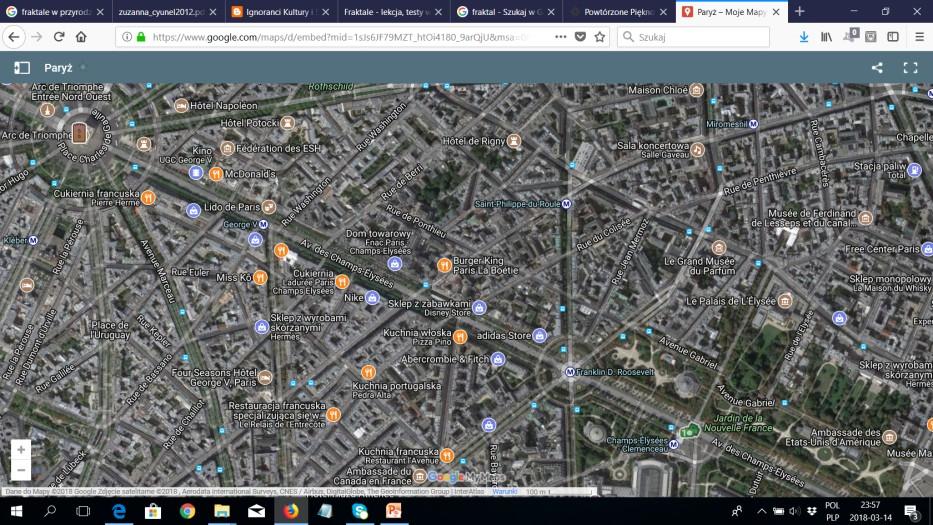Show site information for google.com
Viewport: 933px width, 525px height.
(127, 37)
